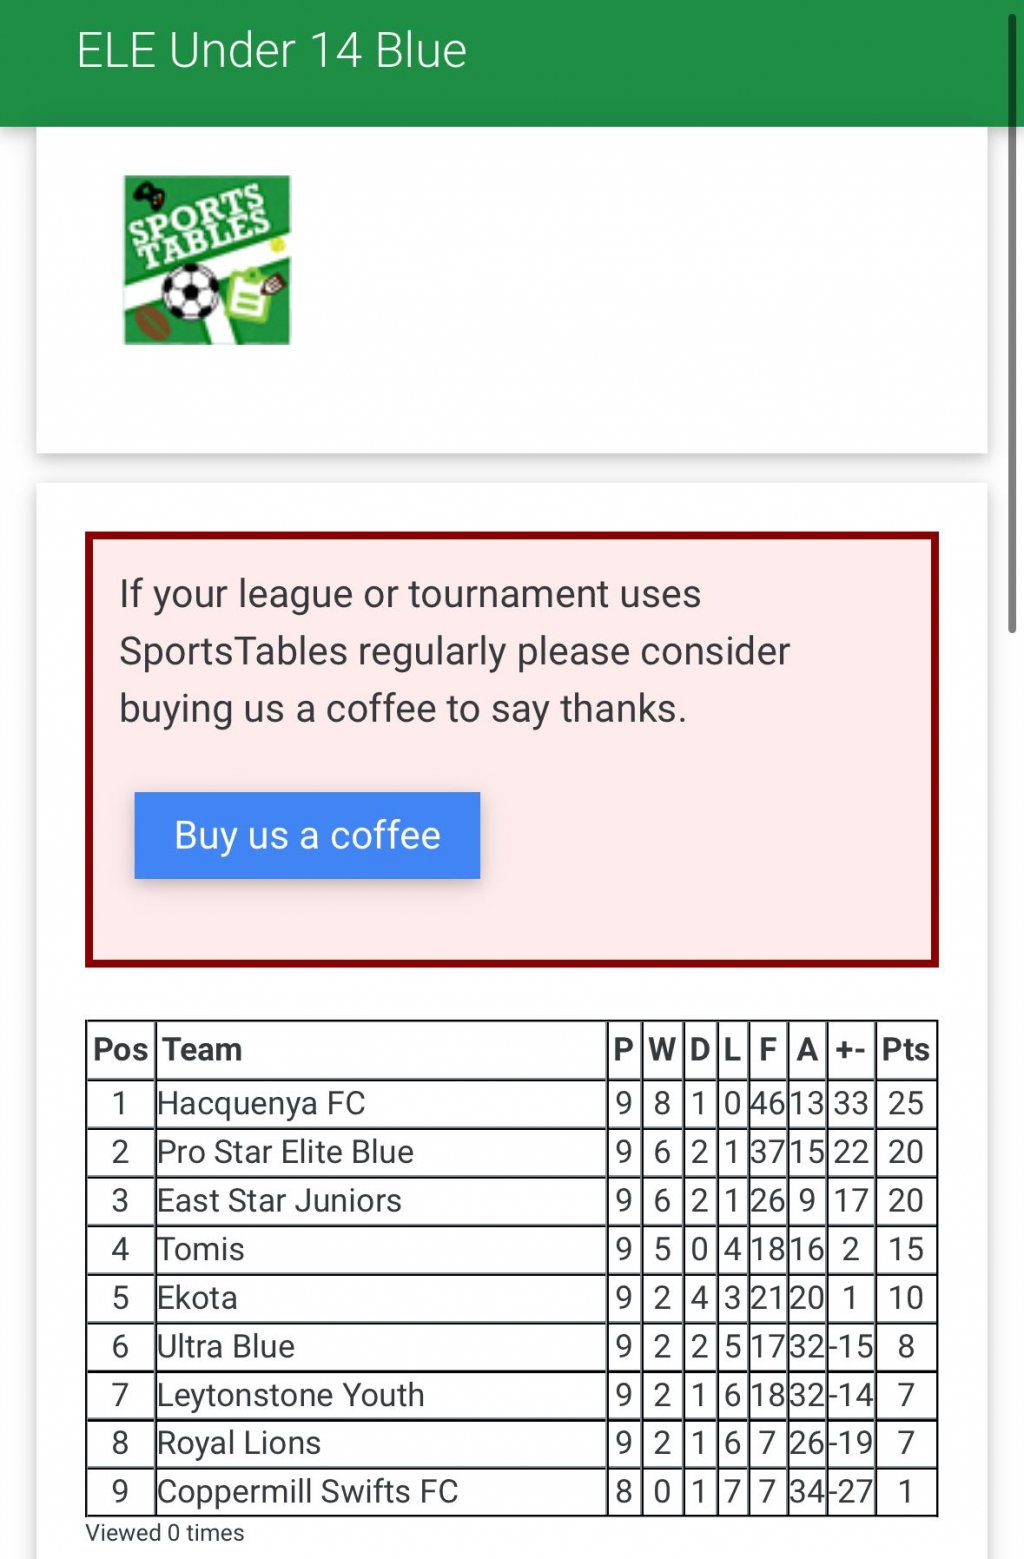Click the coffee donation message text
Image resolution: width=1024 pixels, height=1559 pixels.
pyautogui.click(x=455, y=651)
